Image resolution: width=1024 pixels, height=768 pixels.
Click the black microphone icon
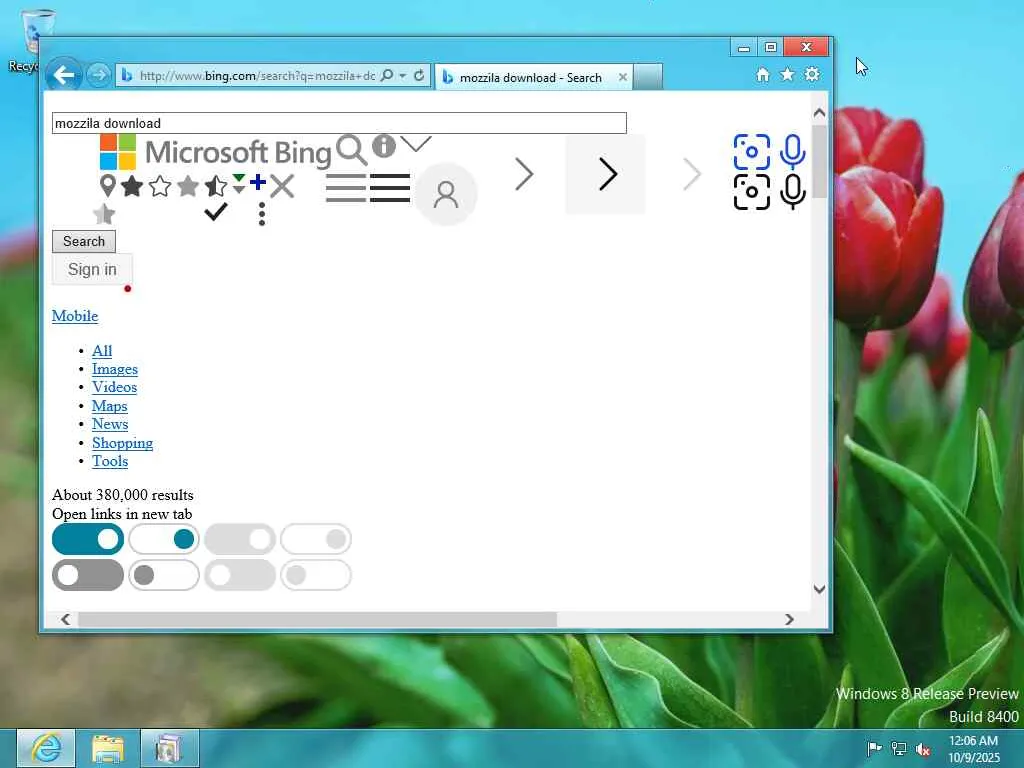pyautogui.click(x=793, y=192)
